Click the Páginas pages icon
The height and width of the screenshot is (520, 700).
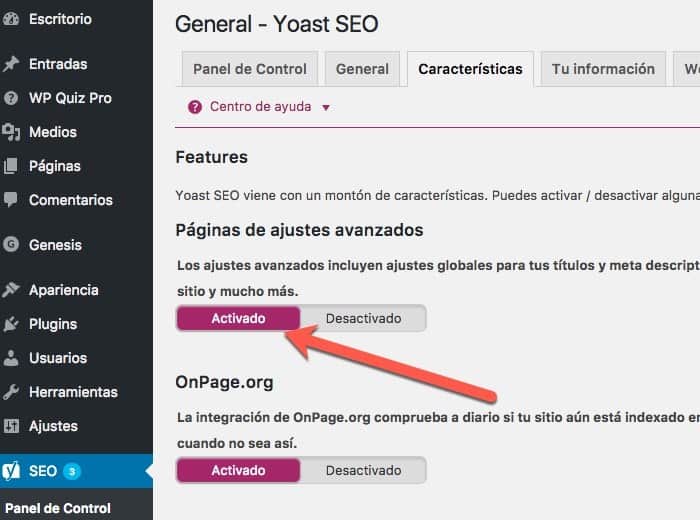pyautogui.click(x=11, y=166)
